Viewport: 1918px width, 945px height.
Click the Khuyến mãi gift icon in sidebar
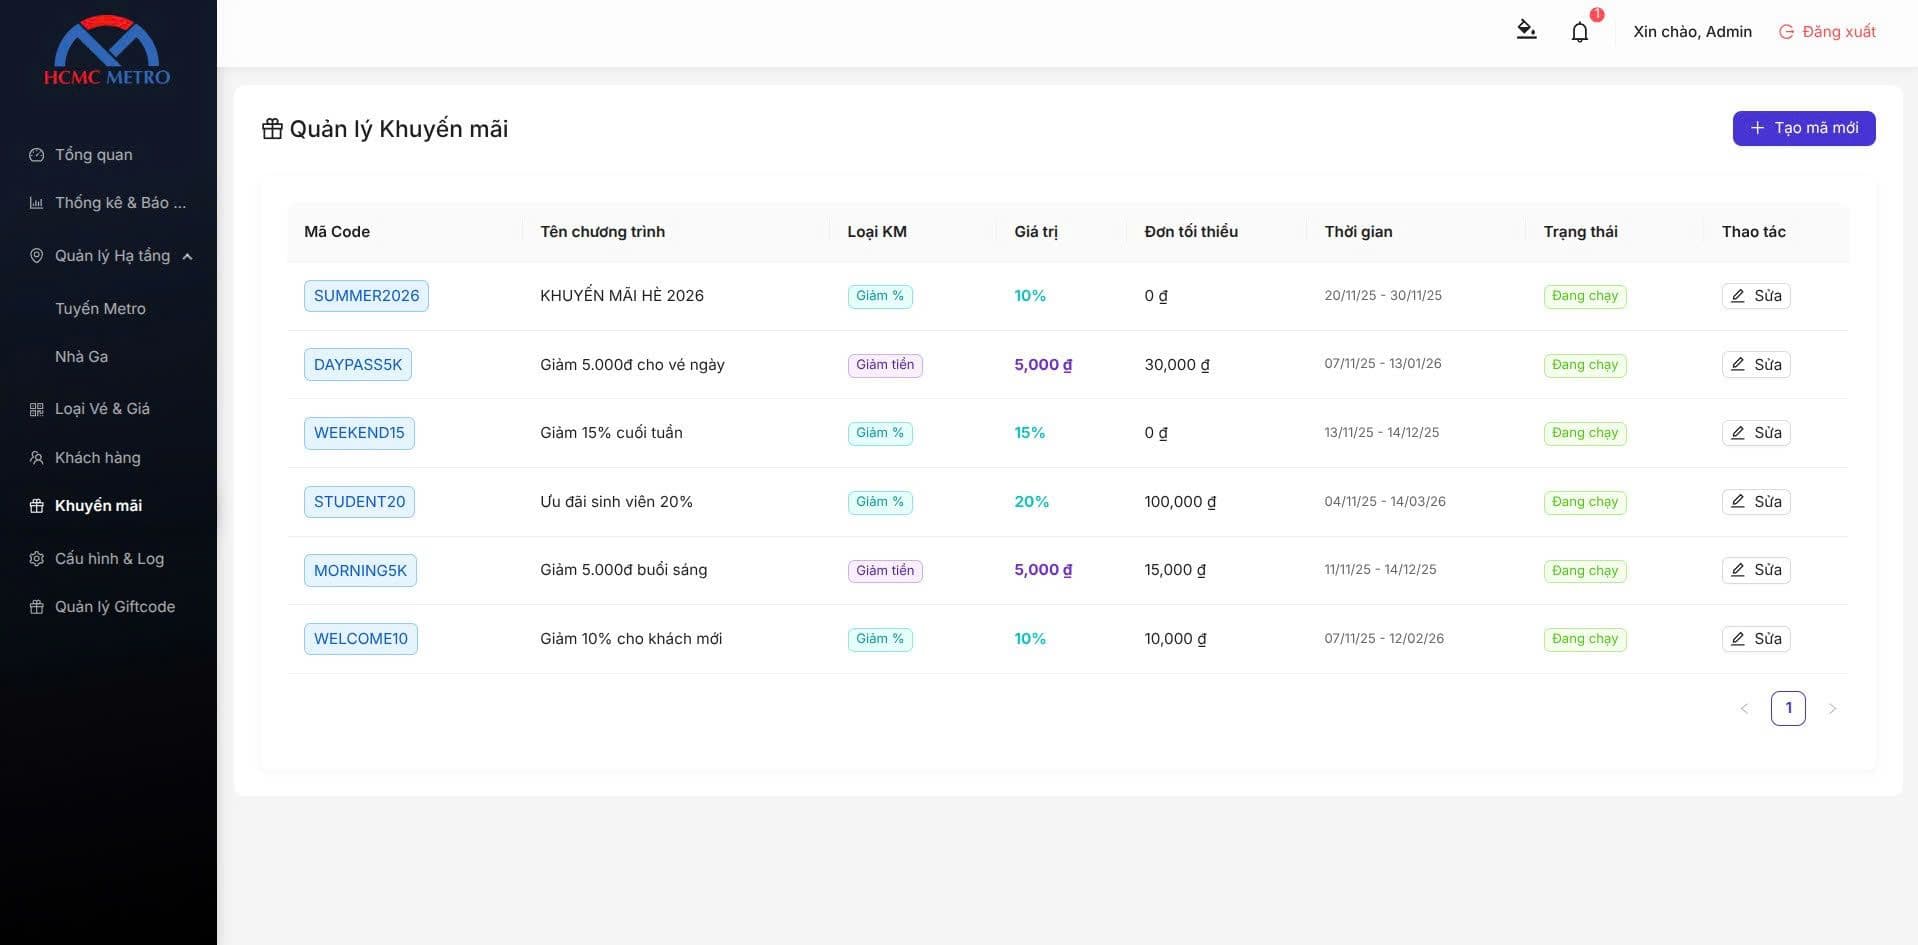tap(37, 506)
